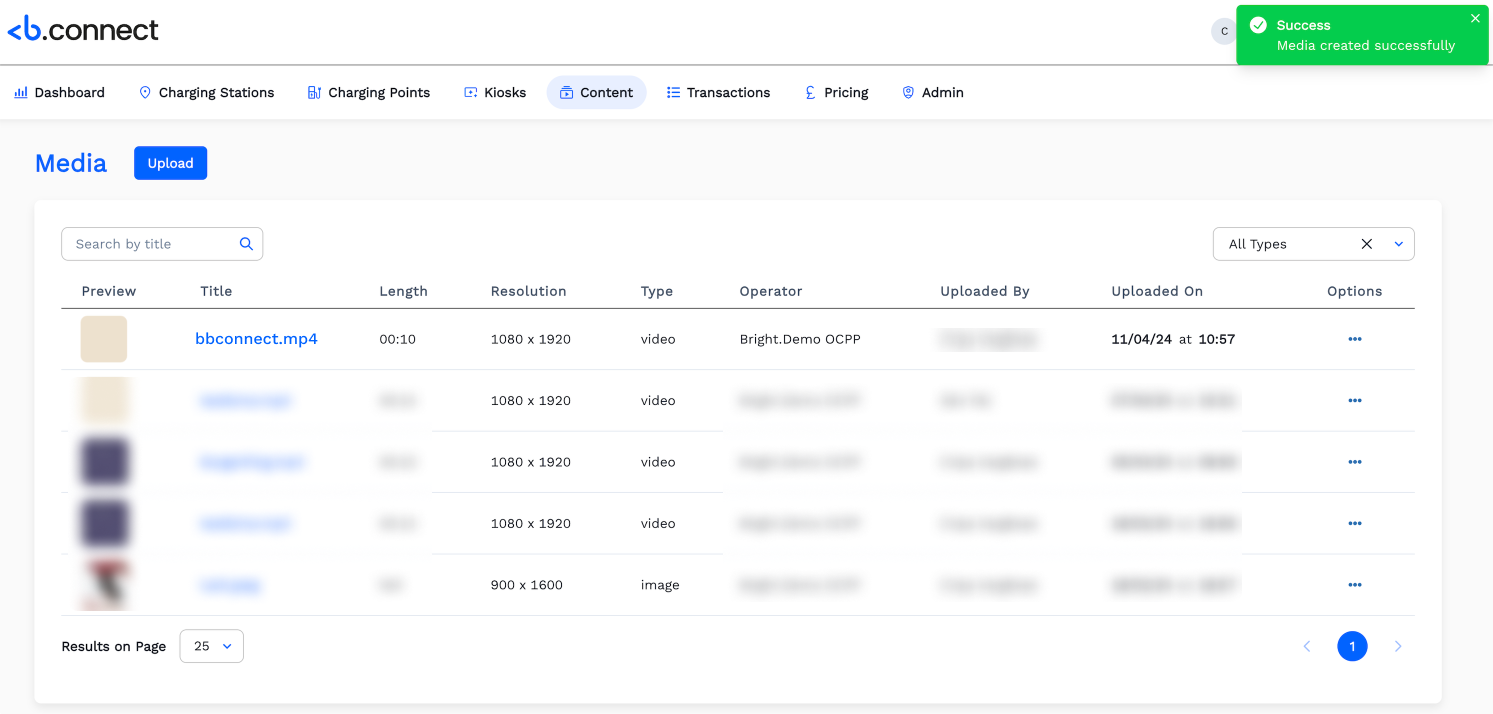This screenshot has width=1493, height=714.
Task: Go to previous page arrow
Action: (1306, 646)
